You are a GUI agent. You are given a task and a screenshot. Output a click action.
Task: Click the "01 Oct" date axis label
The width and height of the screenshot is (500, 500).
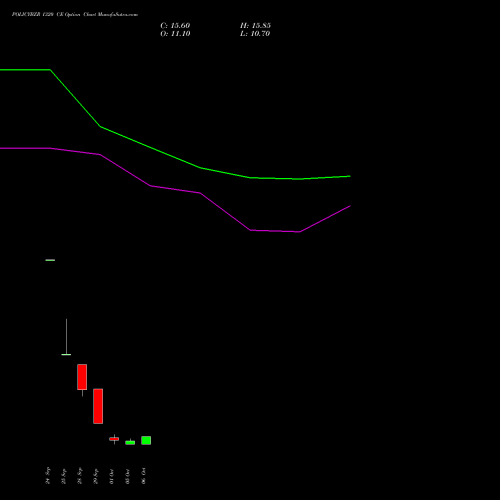click(112, 476)
